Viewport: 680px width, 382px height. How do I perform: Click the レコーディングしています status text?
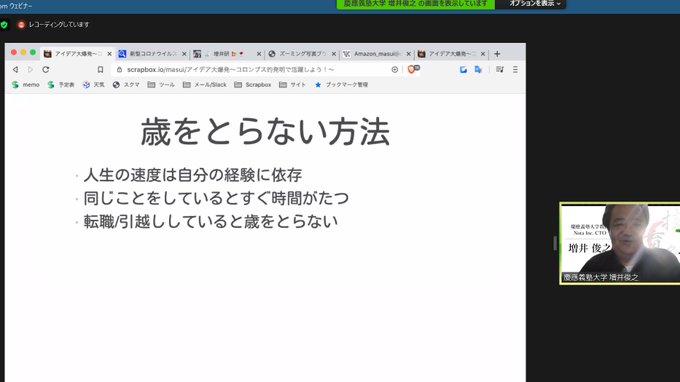59,25
